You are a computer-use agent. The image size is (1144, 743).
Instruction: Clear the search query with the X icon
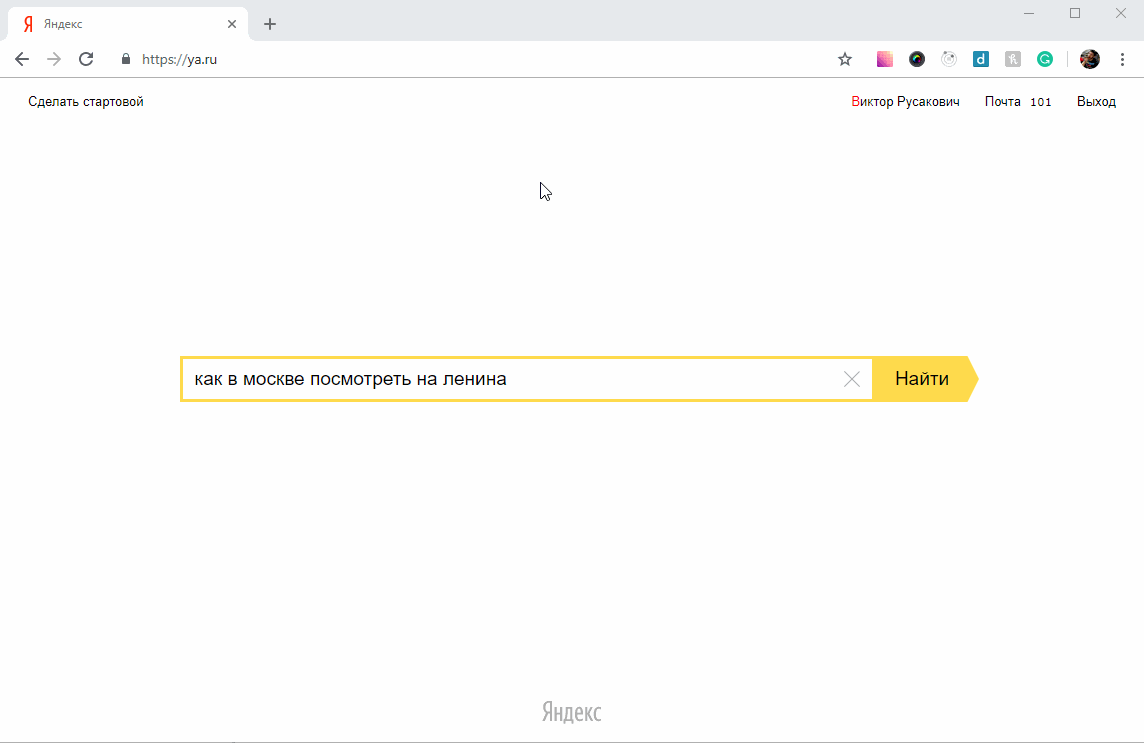point(851,379)
